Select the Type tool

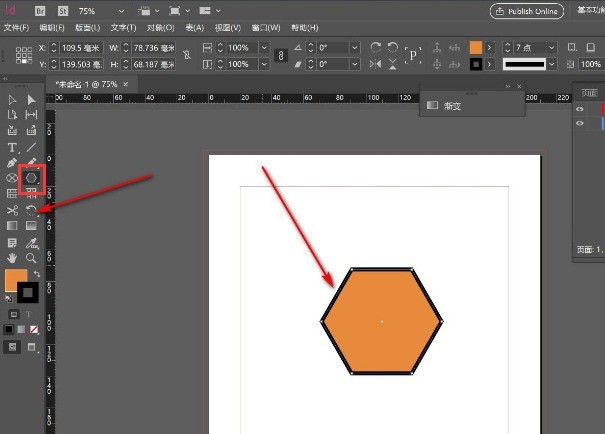pos(12,147)
